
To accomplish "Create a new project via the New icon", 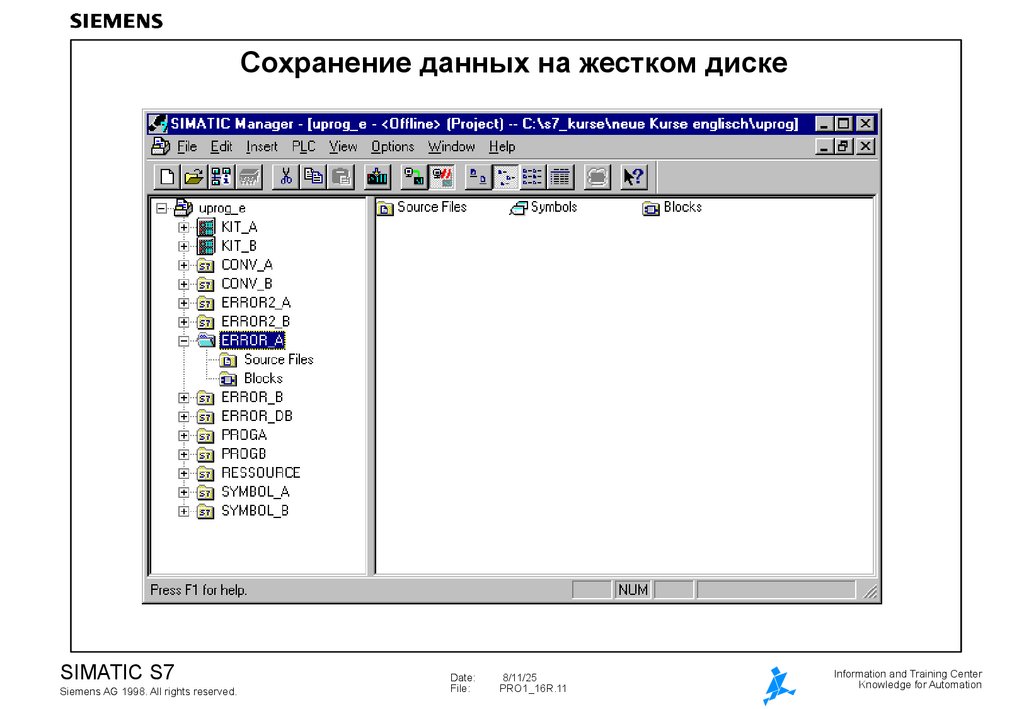I will 168,176.
